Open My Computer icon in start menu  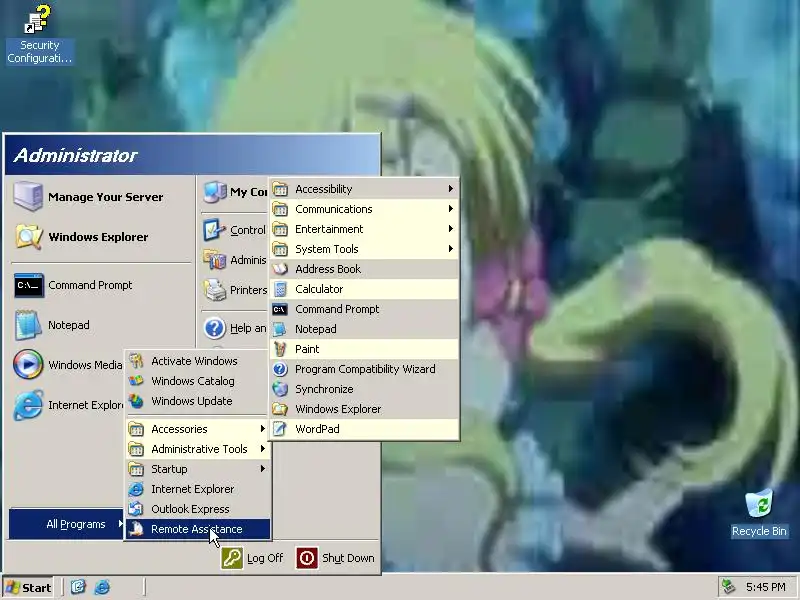(215, 192)
